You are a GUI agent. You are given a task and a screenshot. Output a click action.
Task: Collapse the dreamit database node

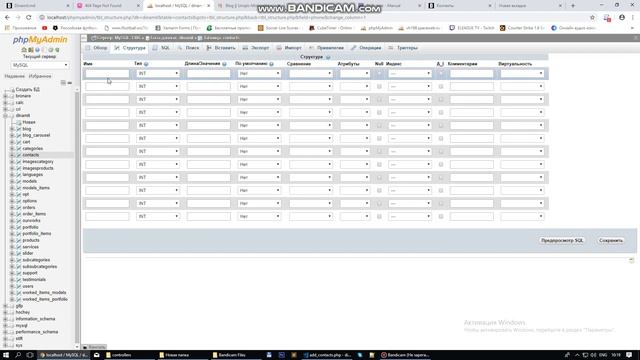5,116
